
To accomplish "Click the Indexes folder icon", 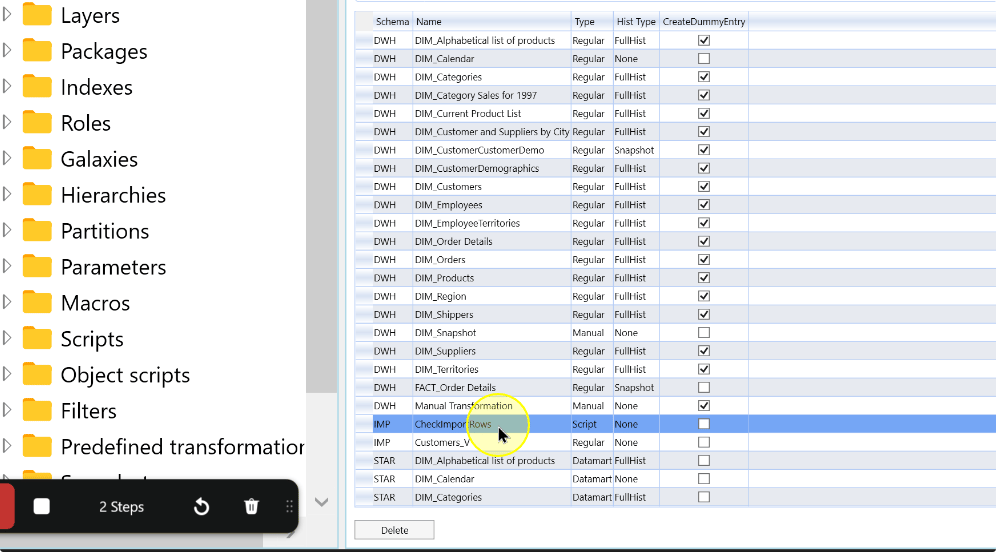I will (37, 86).
